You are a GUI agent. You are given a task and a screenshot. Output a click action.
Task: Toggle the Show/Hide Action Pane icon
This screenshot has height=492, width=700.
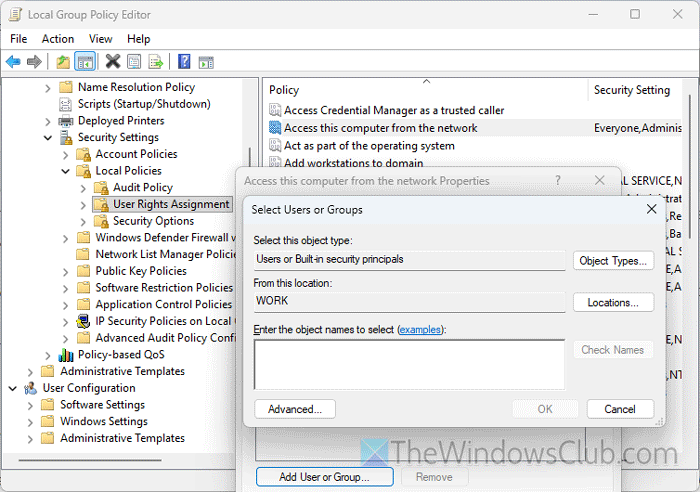point(206,62)
